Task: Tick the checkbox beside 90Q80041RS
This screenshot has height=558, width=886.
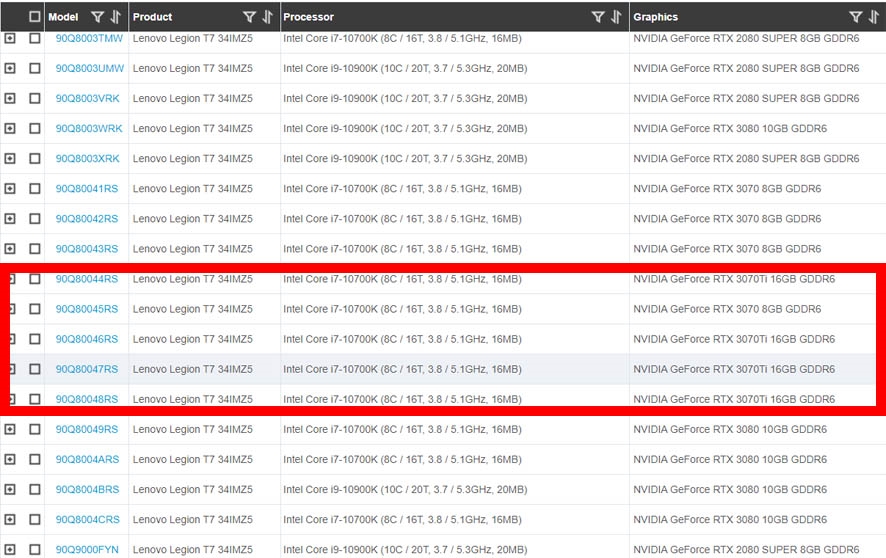Action: [x=34, y=188]
